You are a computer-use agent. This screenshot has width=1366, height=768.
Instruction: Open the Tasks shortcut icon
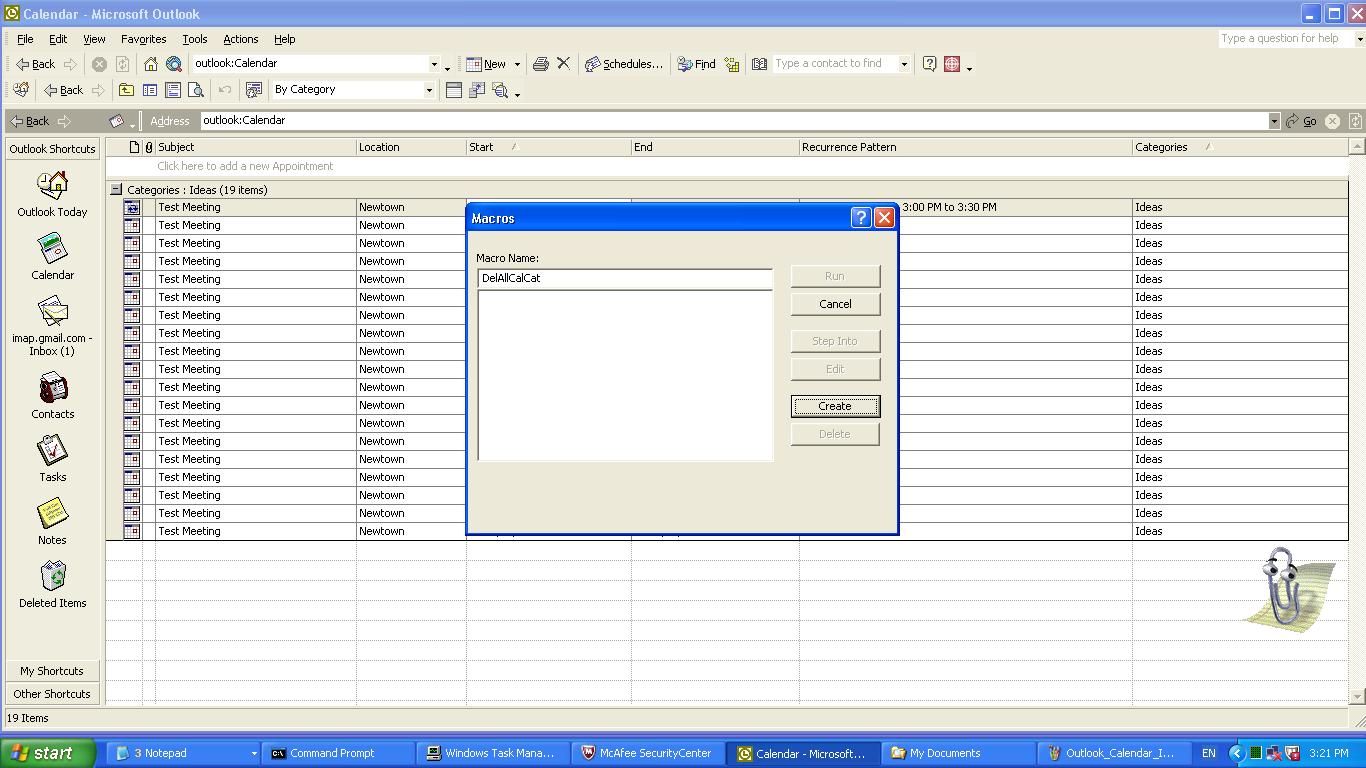tap(52, 459)
